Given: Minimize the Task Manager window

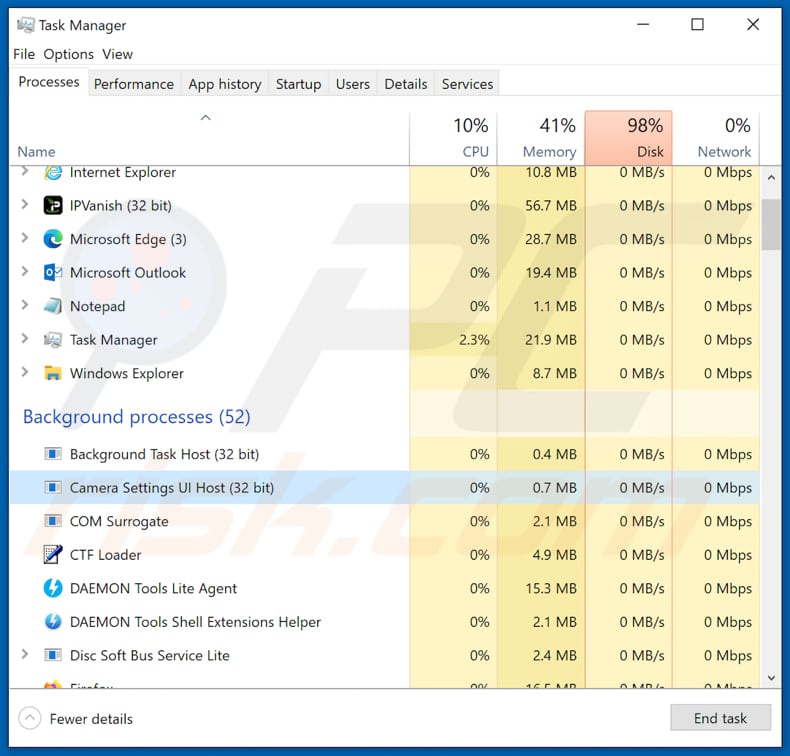Looking at the screenshot, I should pos(643,24).
